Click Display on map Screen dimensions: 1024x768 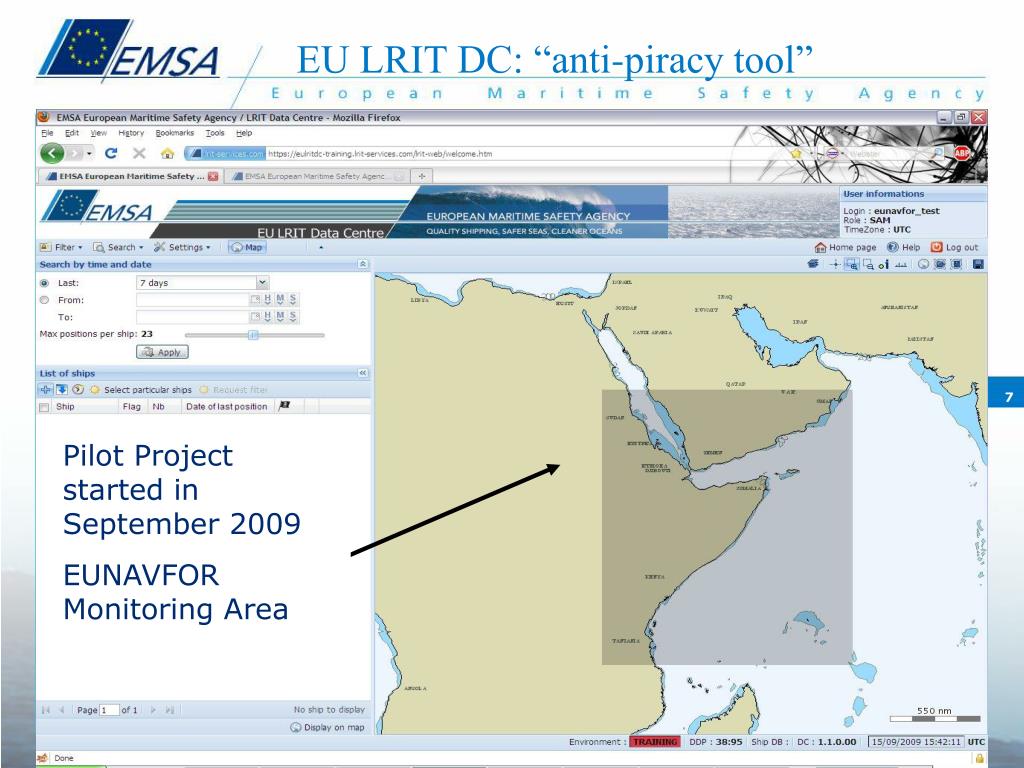pyautogui.click(x=327, y=727)
